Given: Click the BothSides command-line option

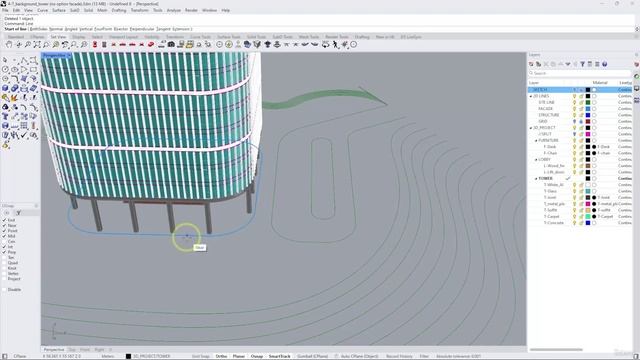Looking at the screenshot, I should coord(39,29).
